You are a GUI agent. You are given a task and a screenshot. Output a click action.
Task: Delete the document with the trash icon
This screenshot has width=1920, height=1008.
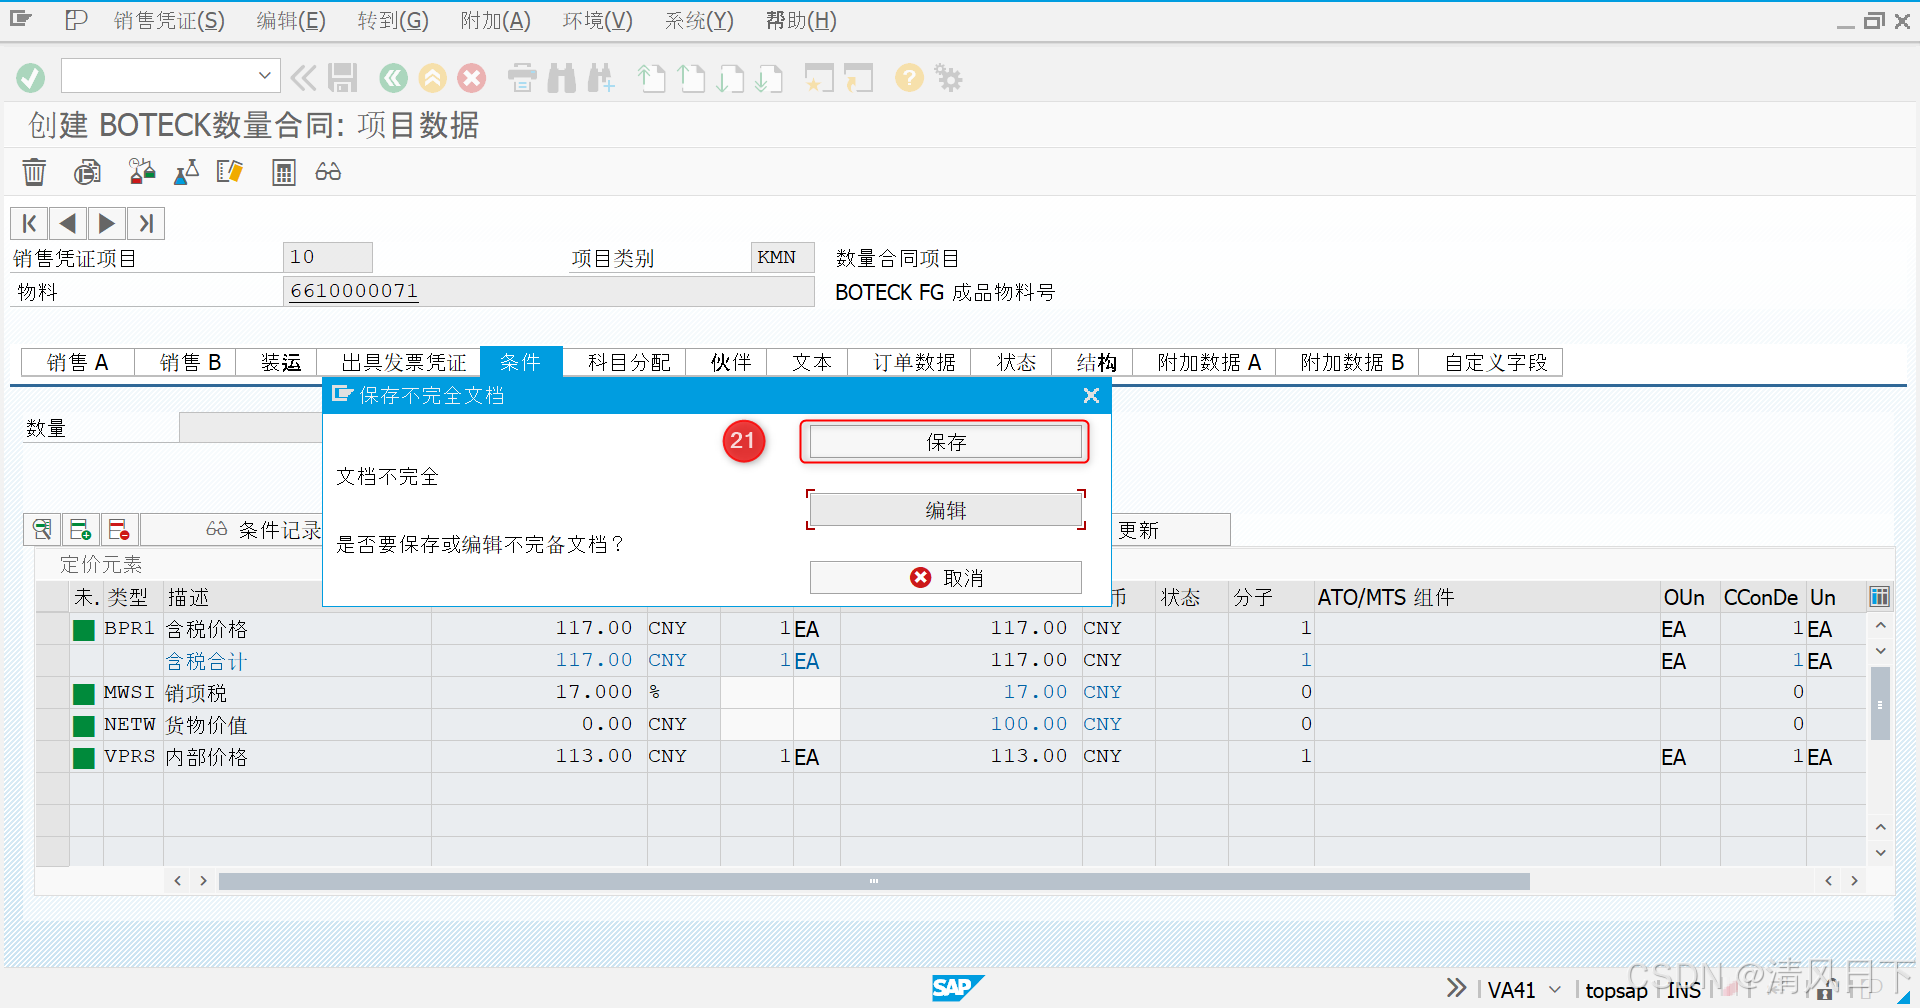[x=33, y=171]
